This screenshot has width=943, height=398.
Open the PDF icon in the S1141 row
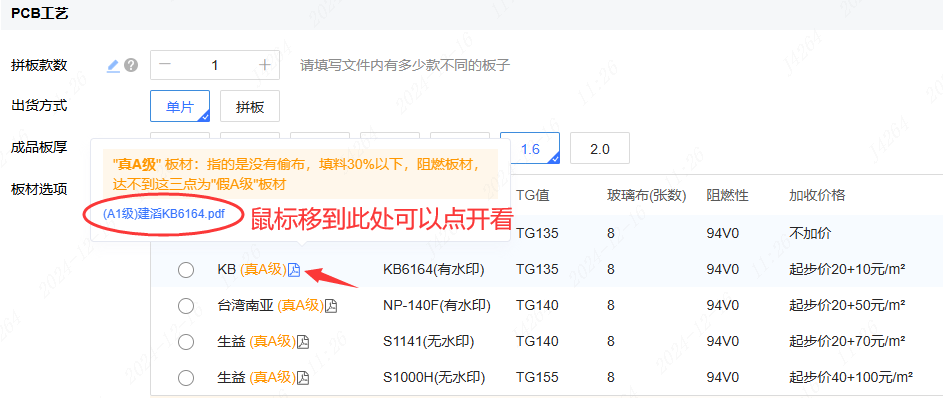[303, 343]
